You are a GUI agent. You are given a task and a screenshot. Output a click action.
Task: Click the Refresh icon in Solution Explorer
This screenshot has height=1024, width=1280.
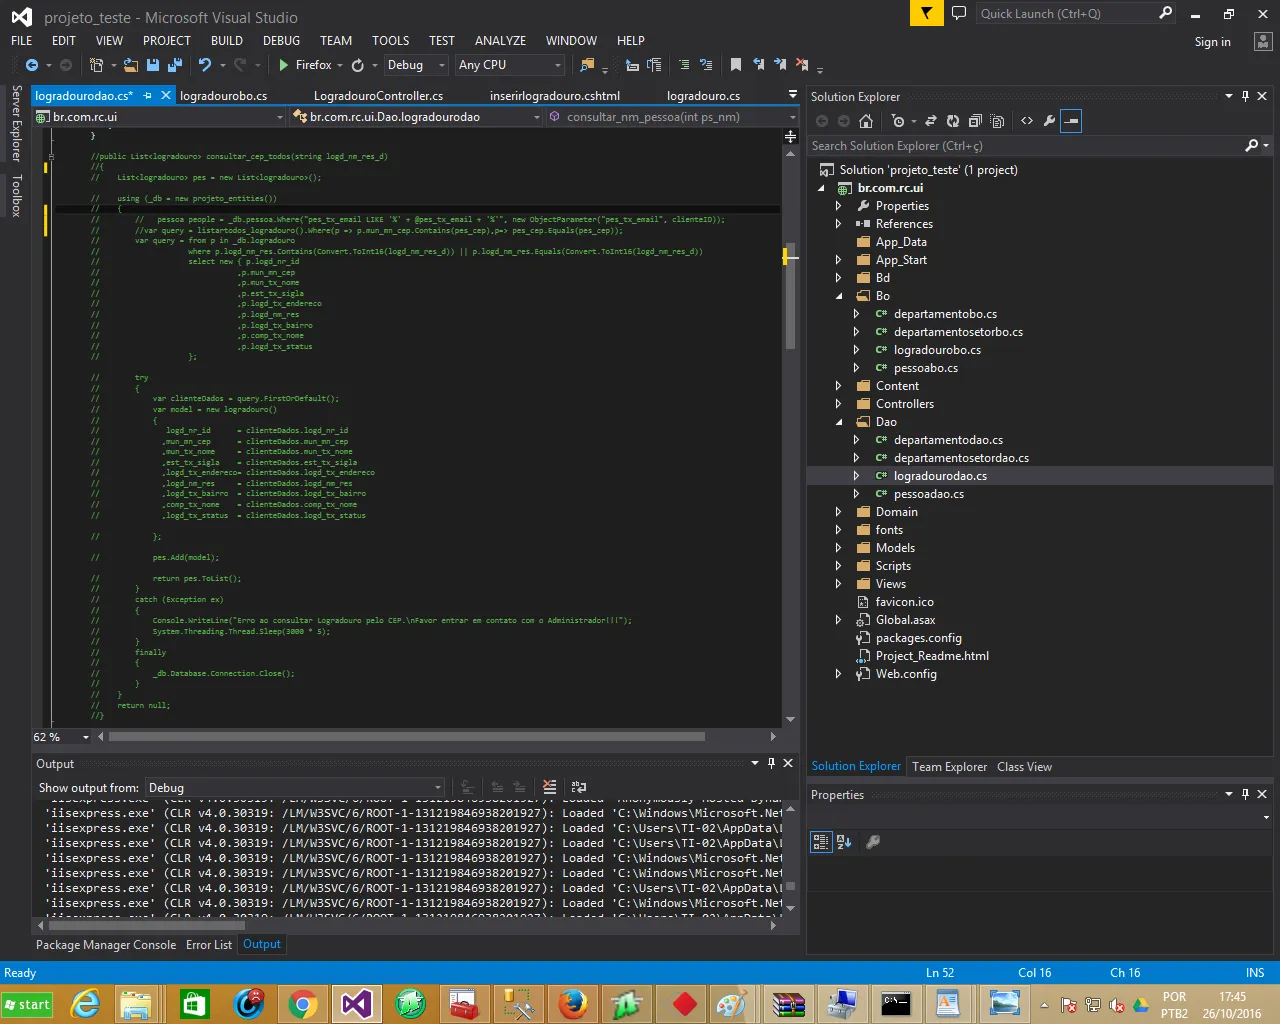tap(952, 121)
